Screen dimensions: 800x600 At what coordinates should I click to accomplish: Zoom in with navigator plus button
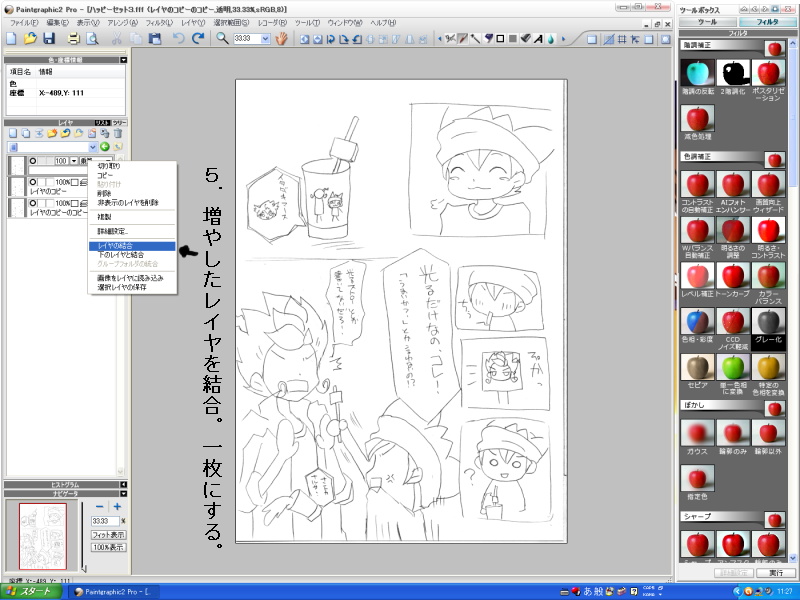[117, 507]
